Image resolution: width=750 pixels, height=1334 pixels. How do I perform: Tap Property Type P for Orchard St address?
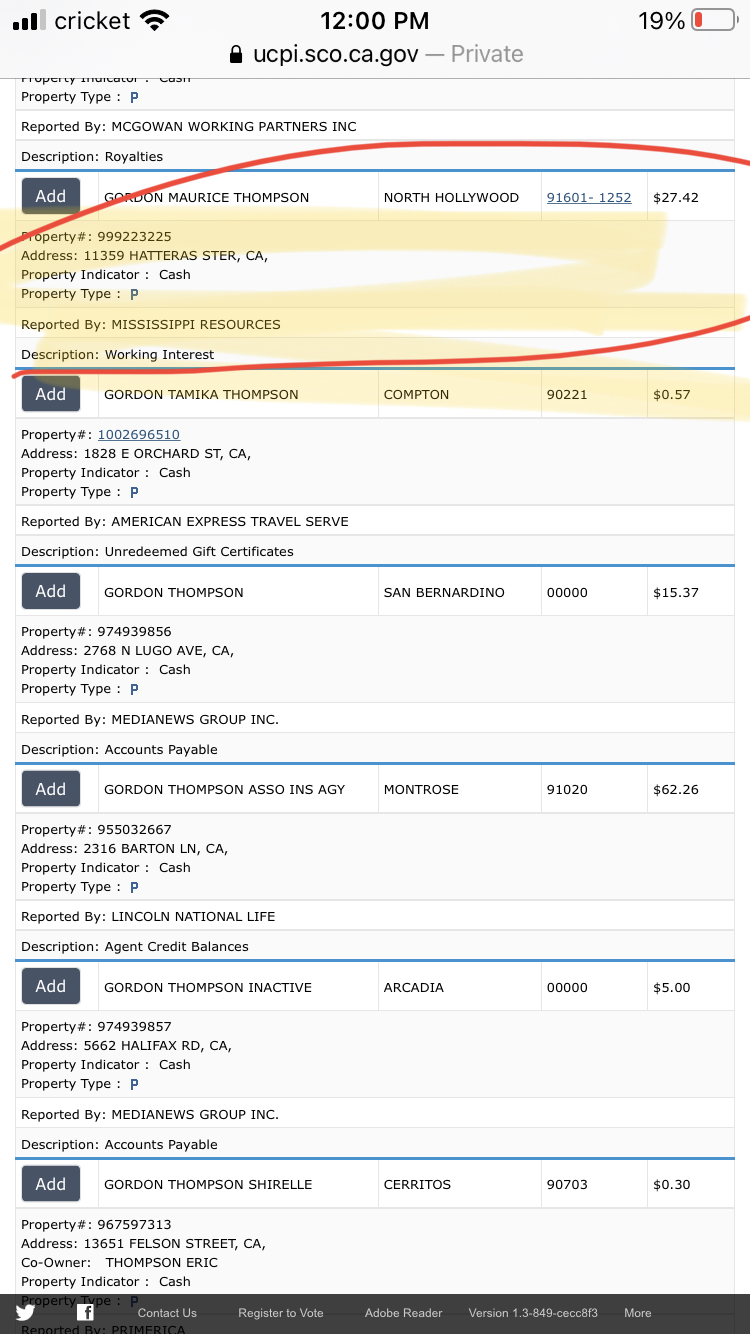point(134,492)
